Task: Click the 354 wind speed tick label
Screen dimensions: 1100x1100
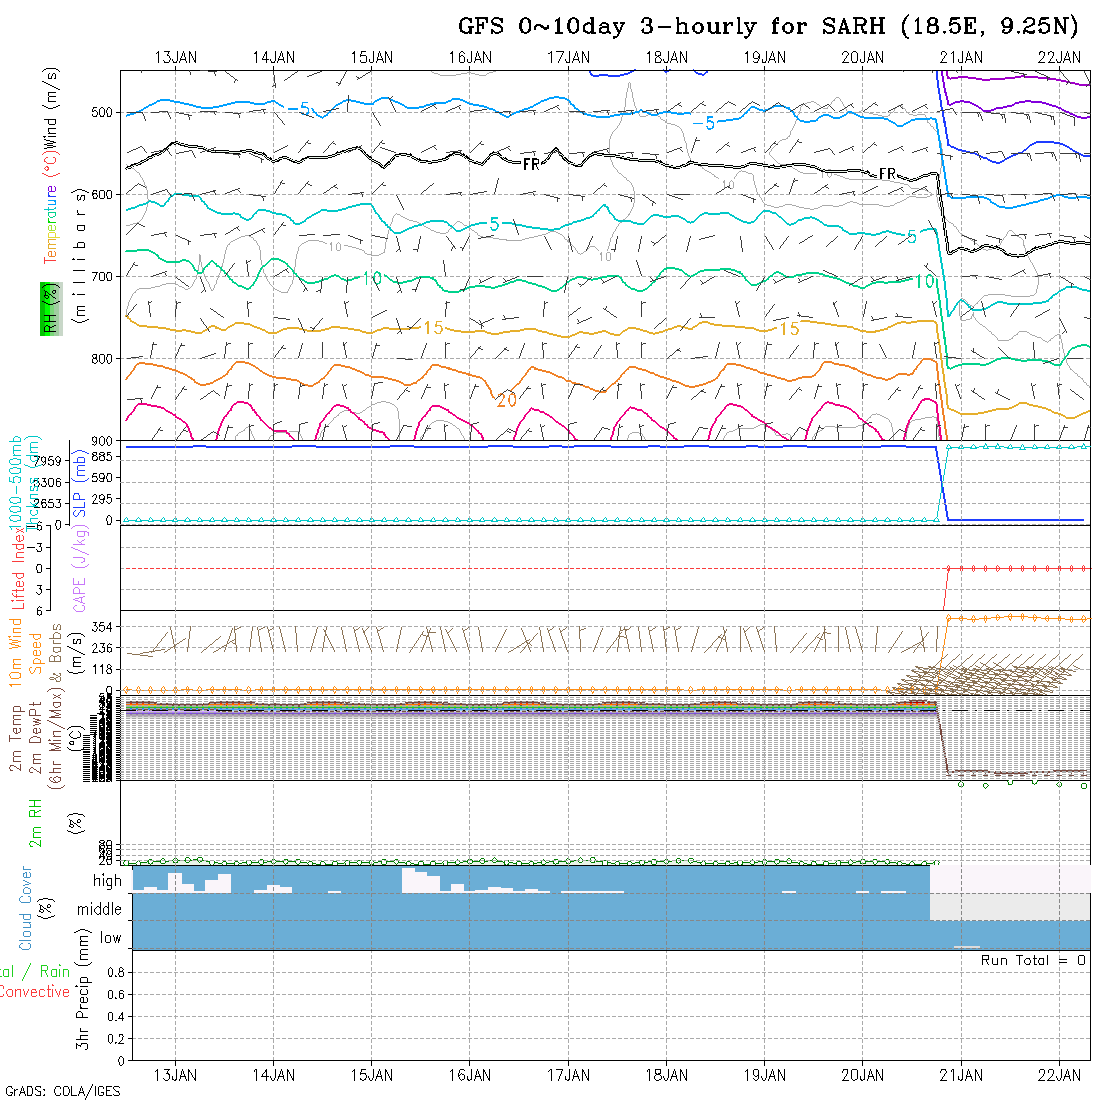Action: pyautogui.click(x=104, y=626)
